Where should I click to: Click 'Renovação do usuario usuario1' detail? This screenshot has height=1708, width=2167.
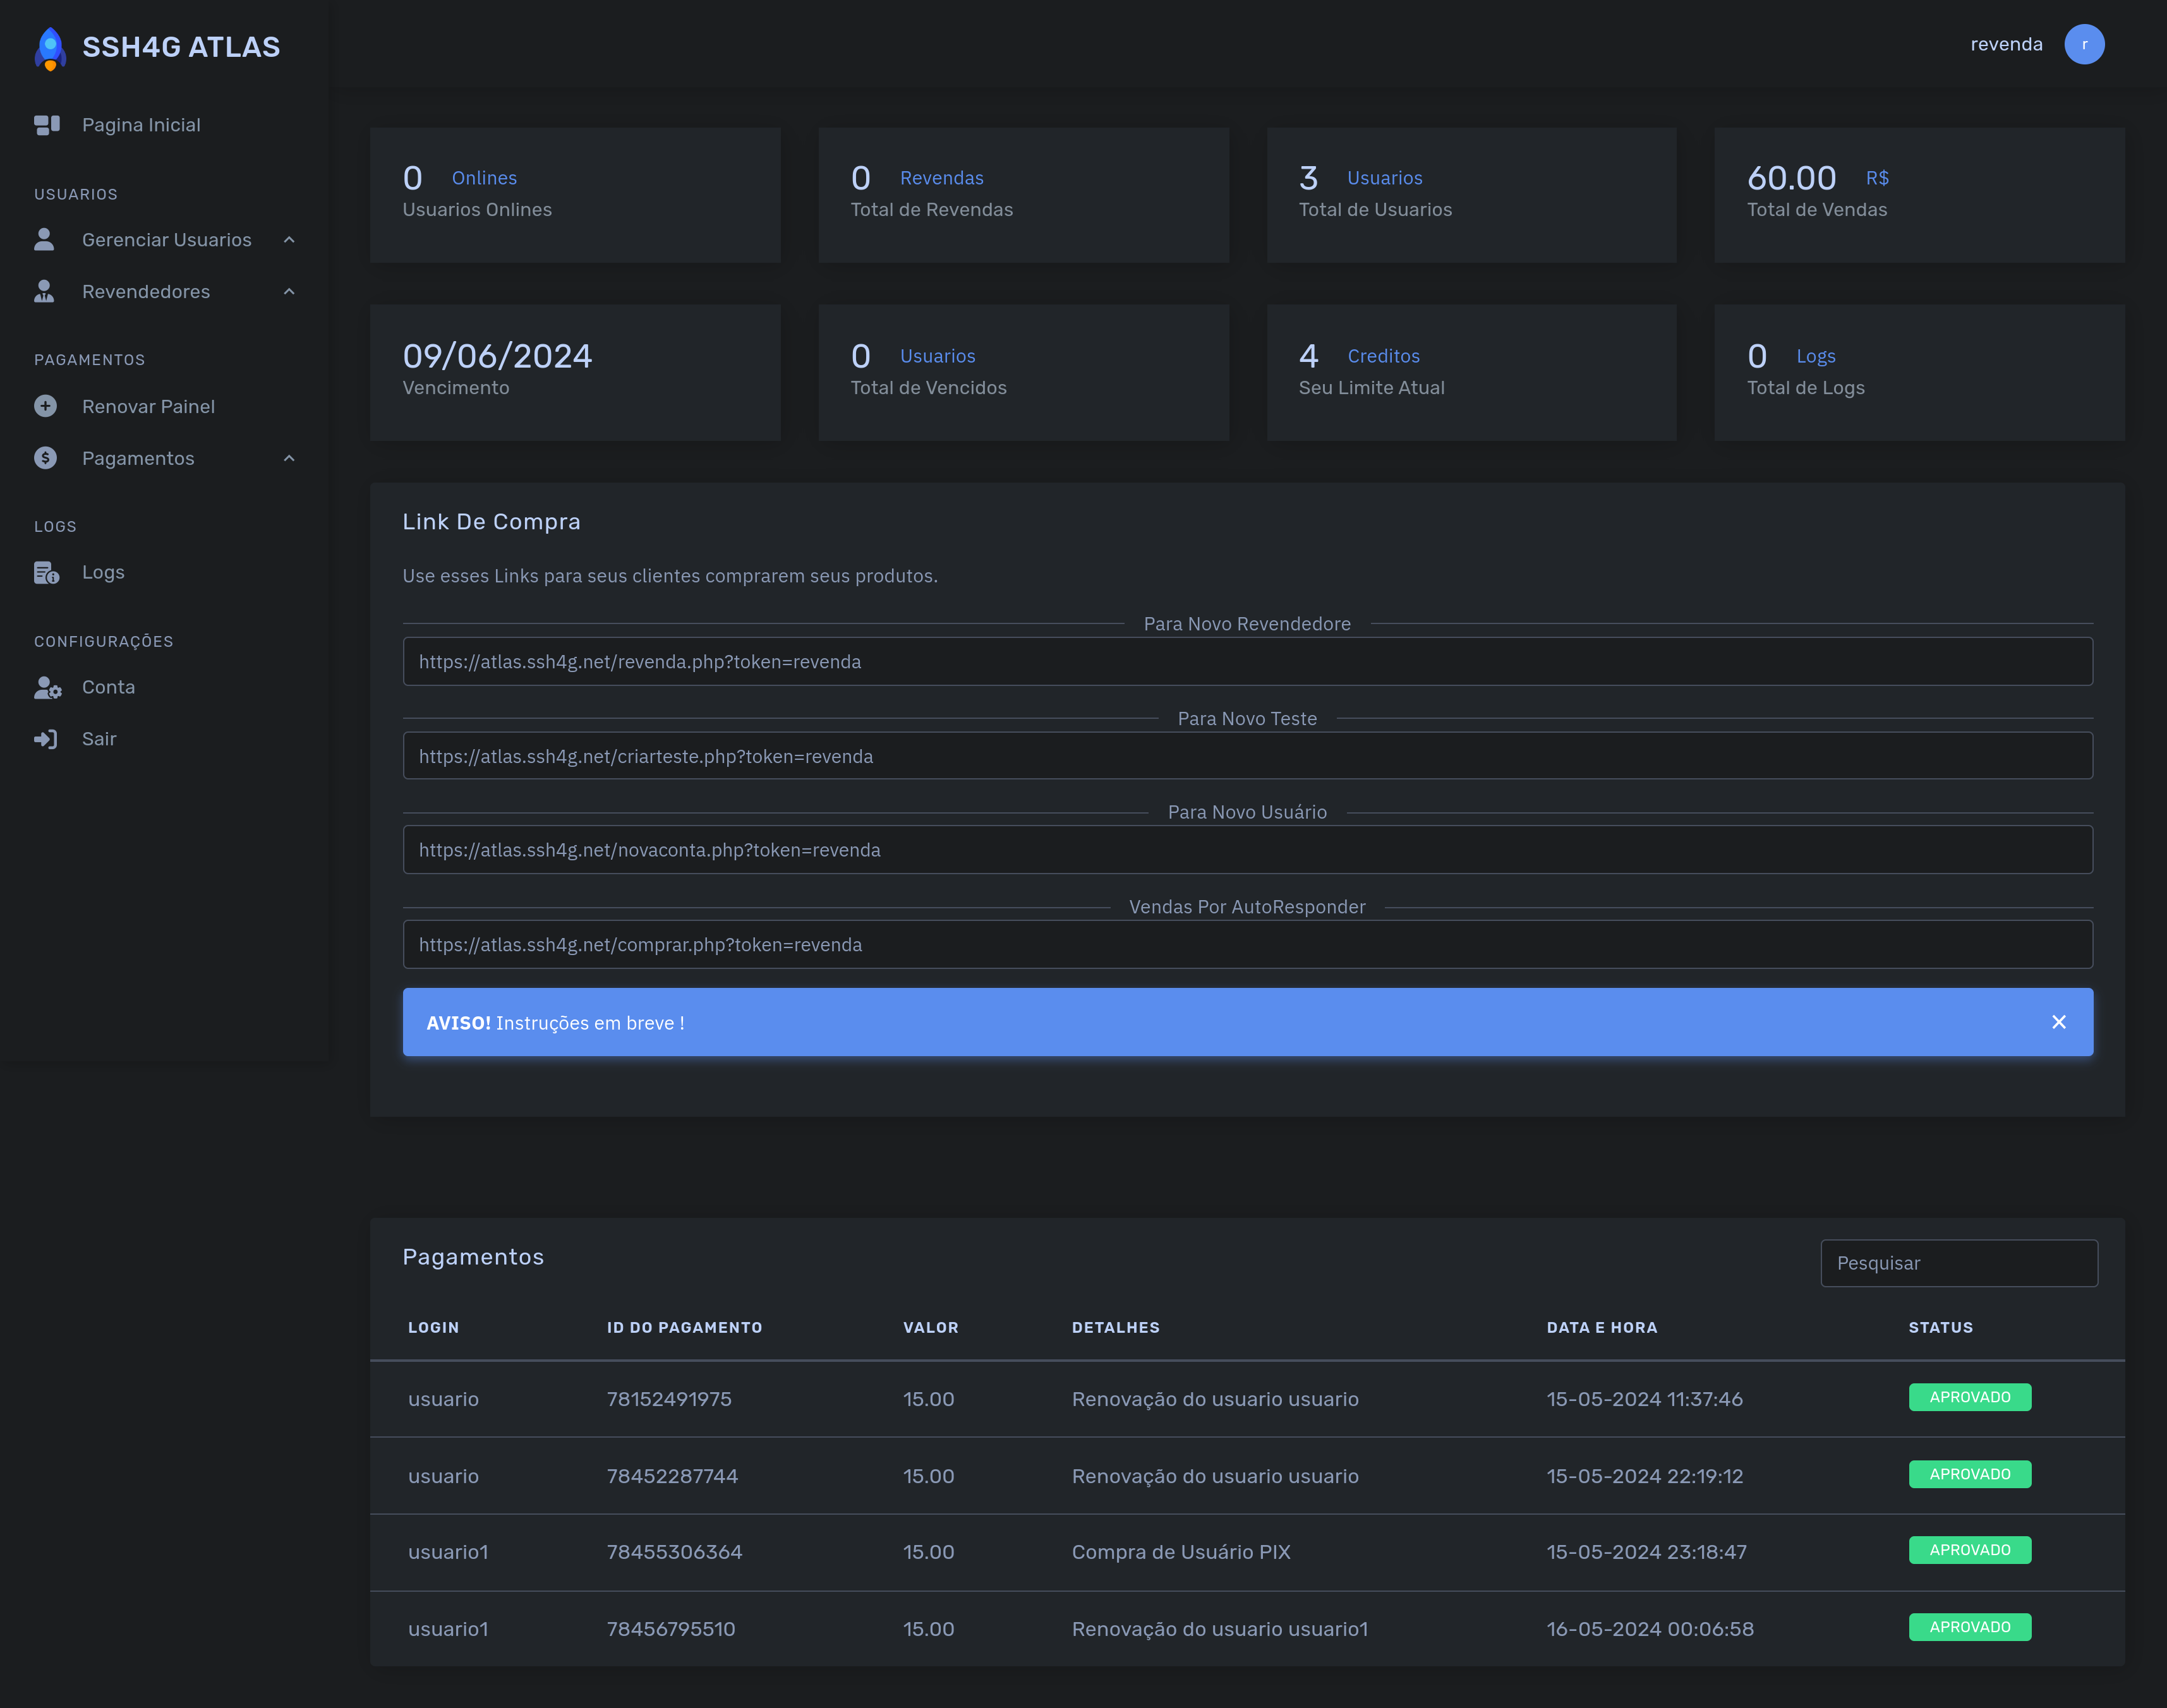tap(1219, 1629)
